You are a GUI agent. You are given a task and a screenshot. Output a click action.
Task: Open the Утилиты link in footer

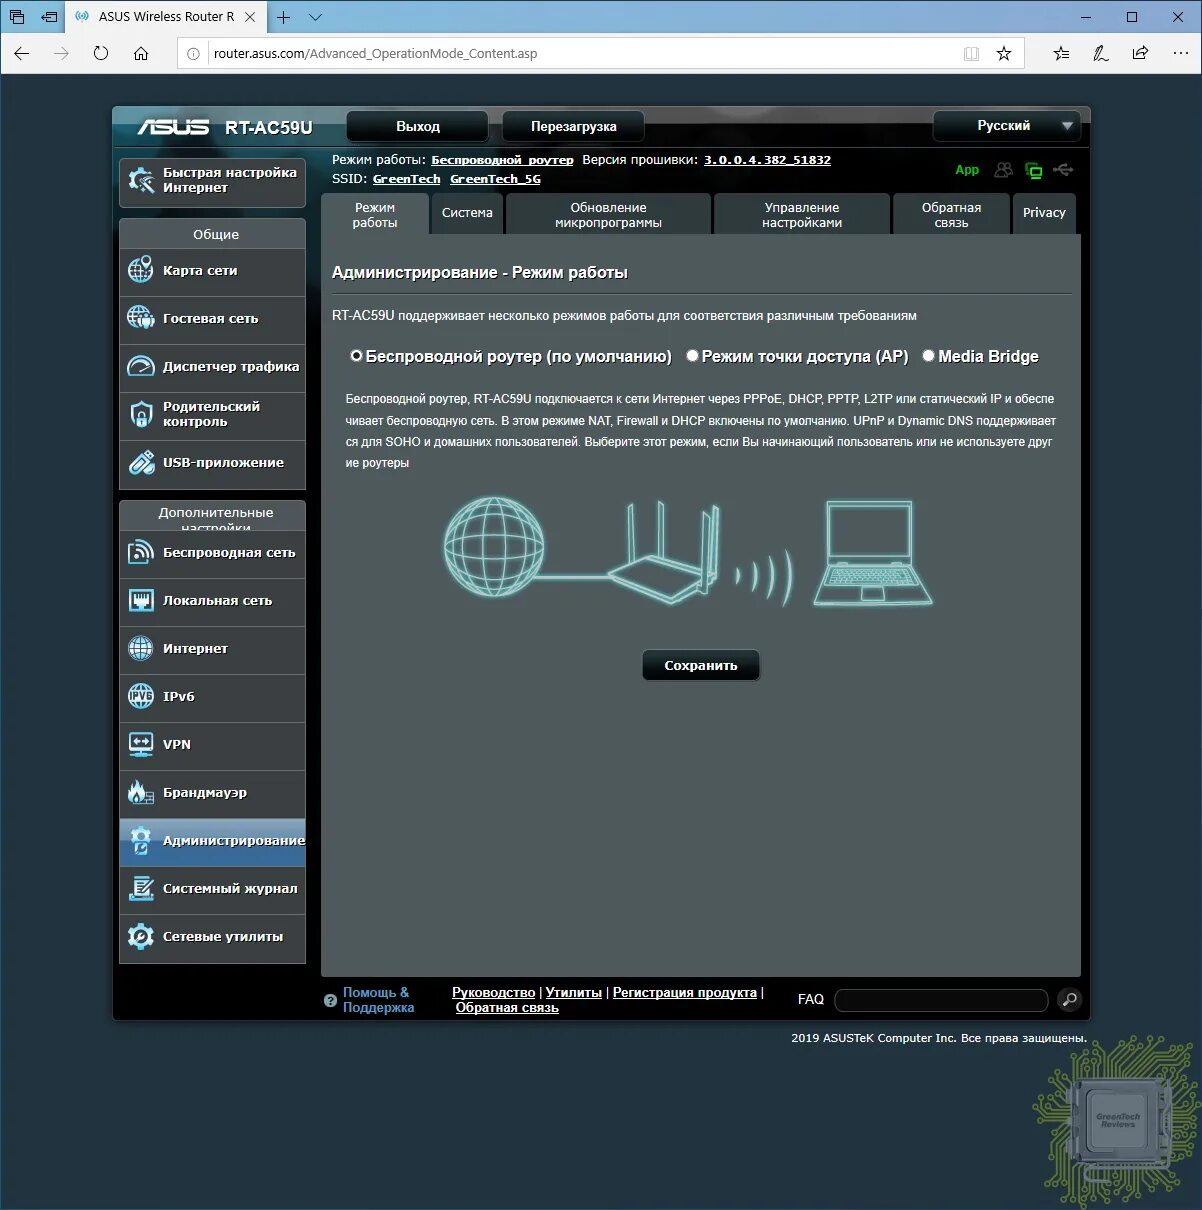tap(574, 992)
